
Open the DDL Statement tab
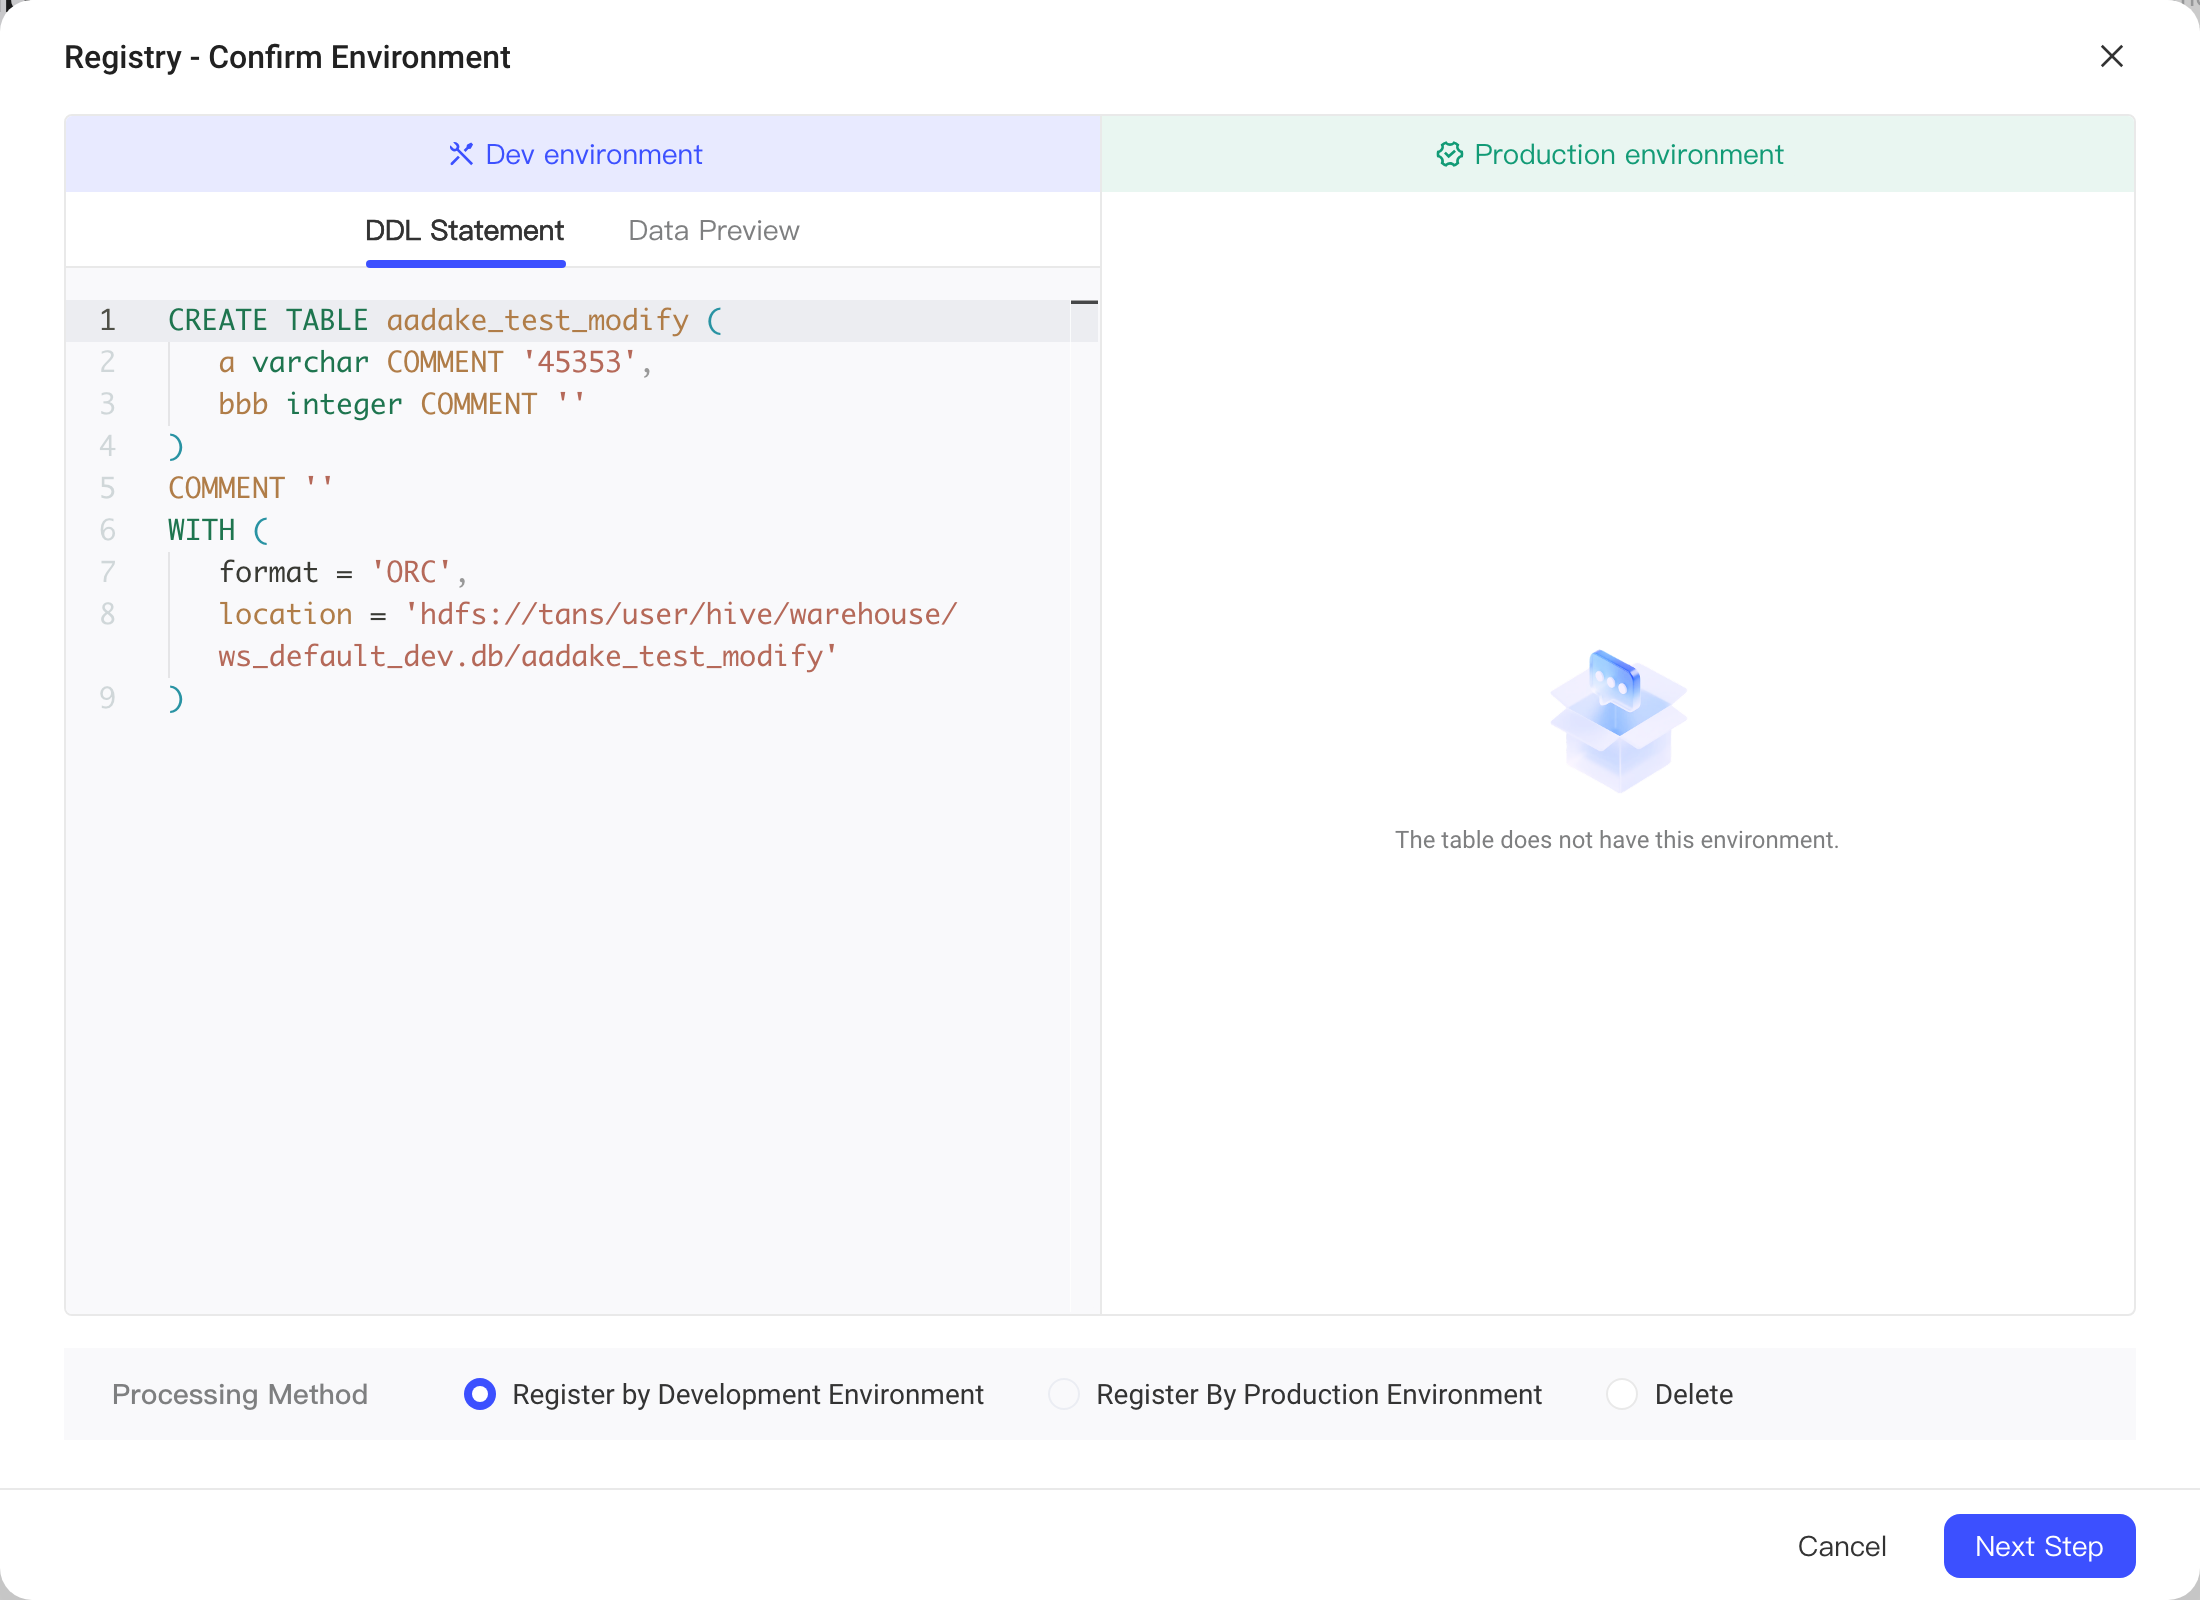point(465,231)
